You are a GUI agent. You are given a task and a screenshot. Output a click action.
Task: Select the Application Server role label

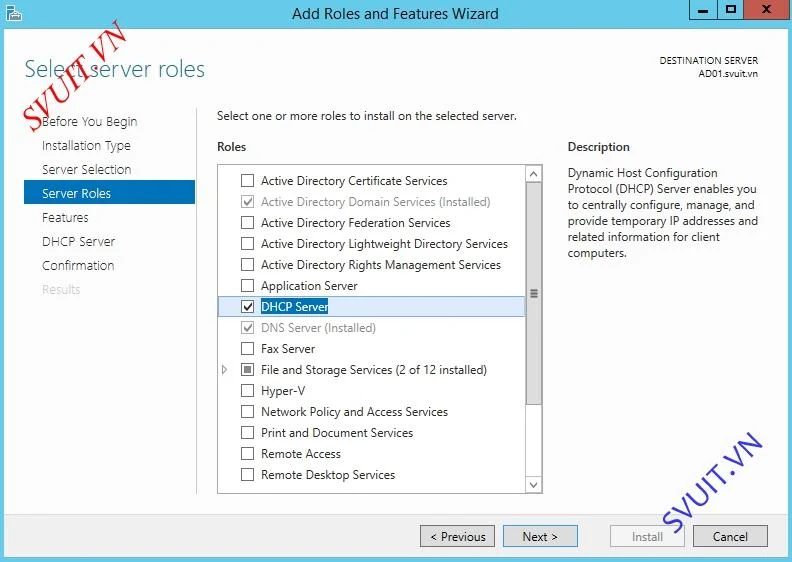tap(309, 286)
